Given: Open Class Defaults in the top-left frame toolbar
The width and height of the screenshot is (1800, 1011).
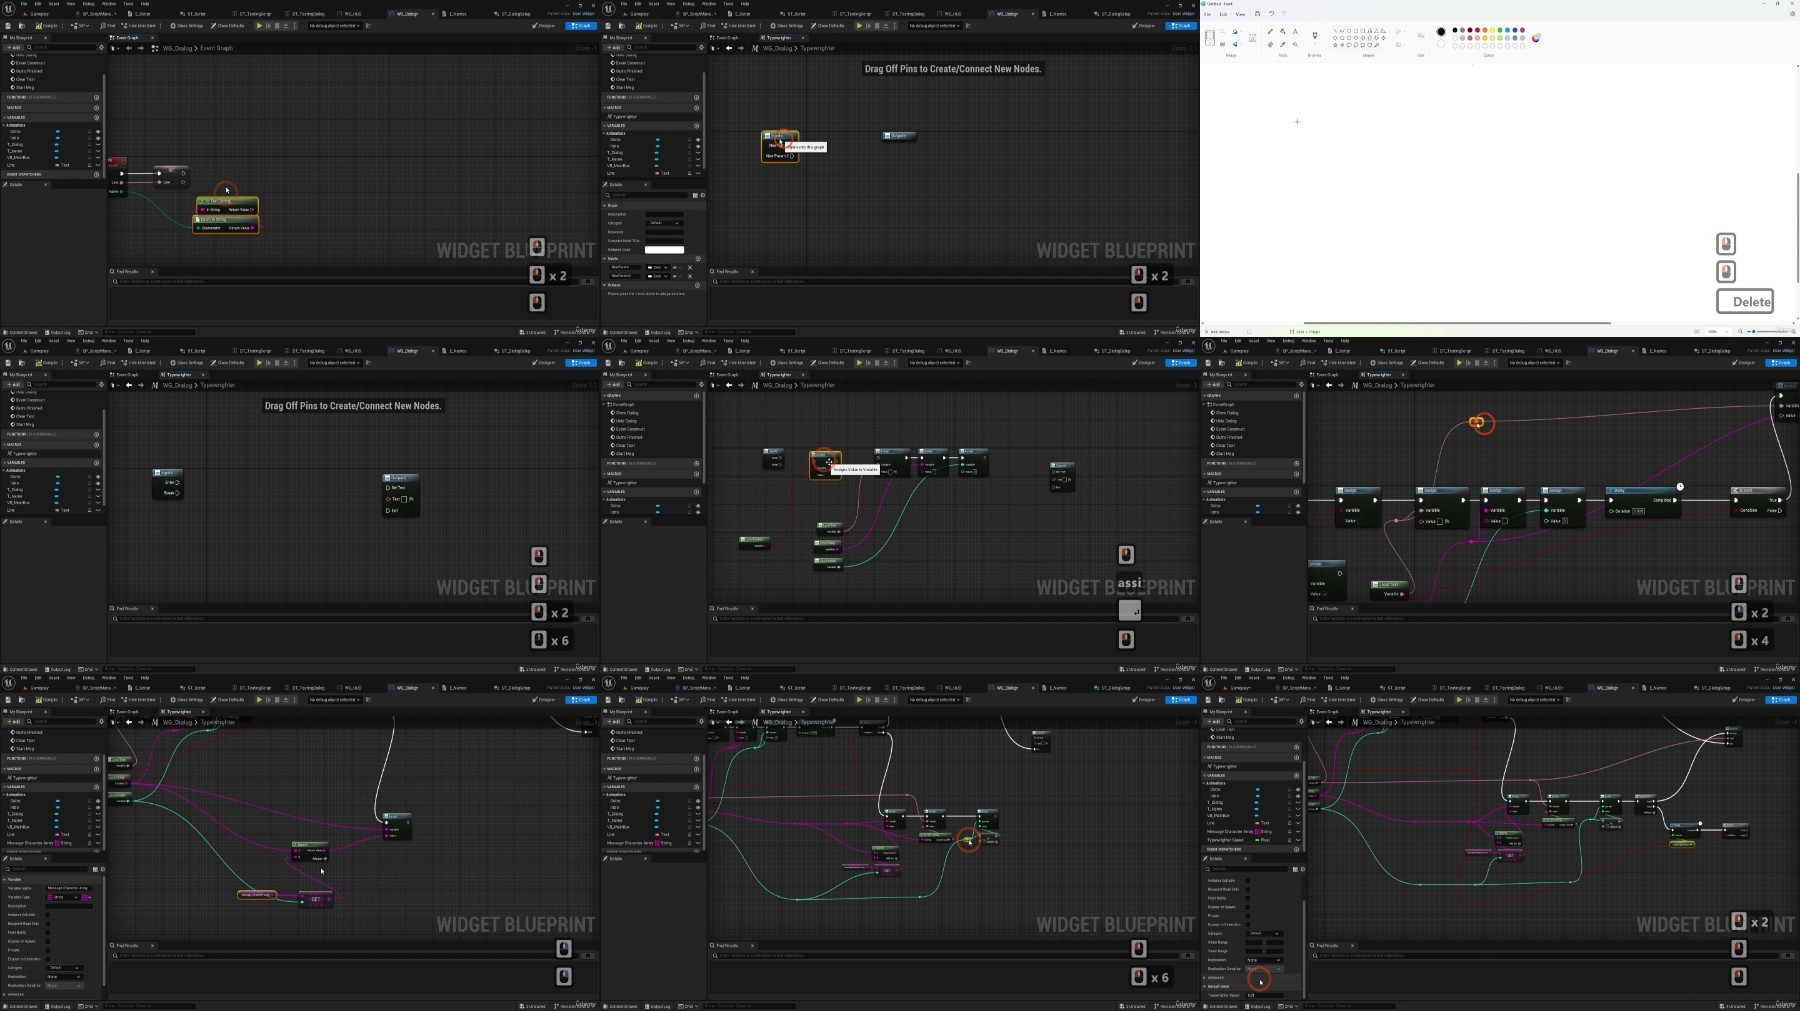Looking at the screenshot, I should 227,26.
